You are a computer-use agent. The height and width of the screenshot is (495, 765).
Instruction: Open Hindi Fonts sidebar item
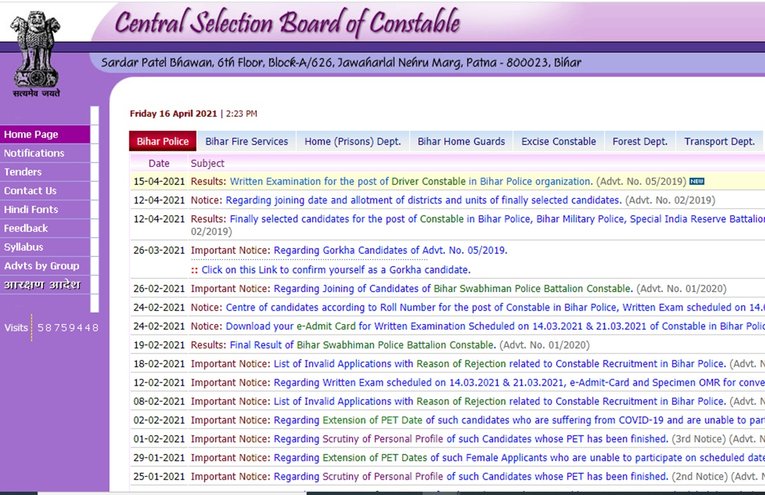31,210
